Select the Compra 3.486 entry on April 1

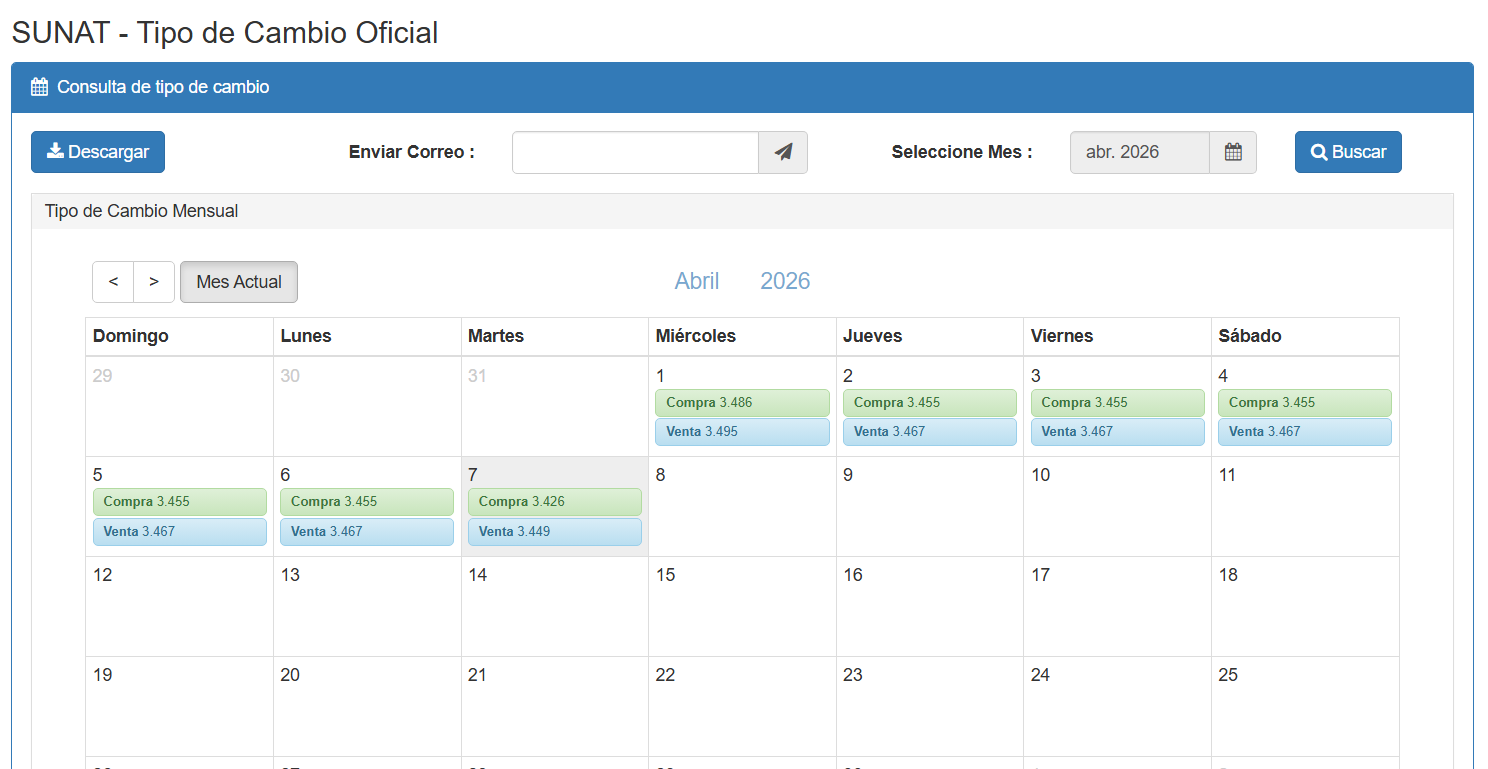[742, 403]
